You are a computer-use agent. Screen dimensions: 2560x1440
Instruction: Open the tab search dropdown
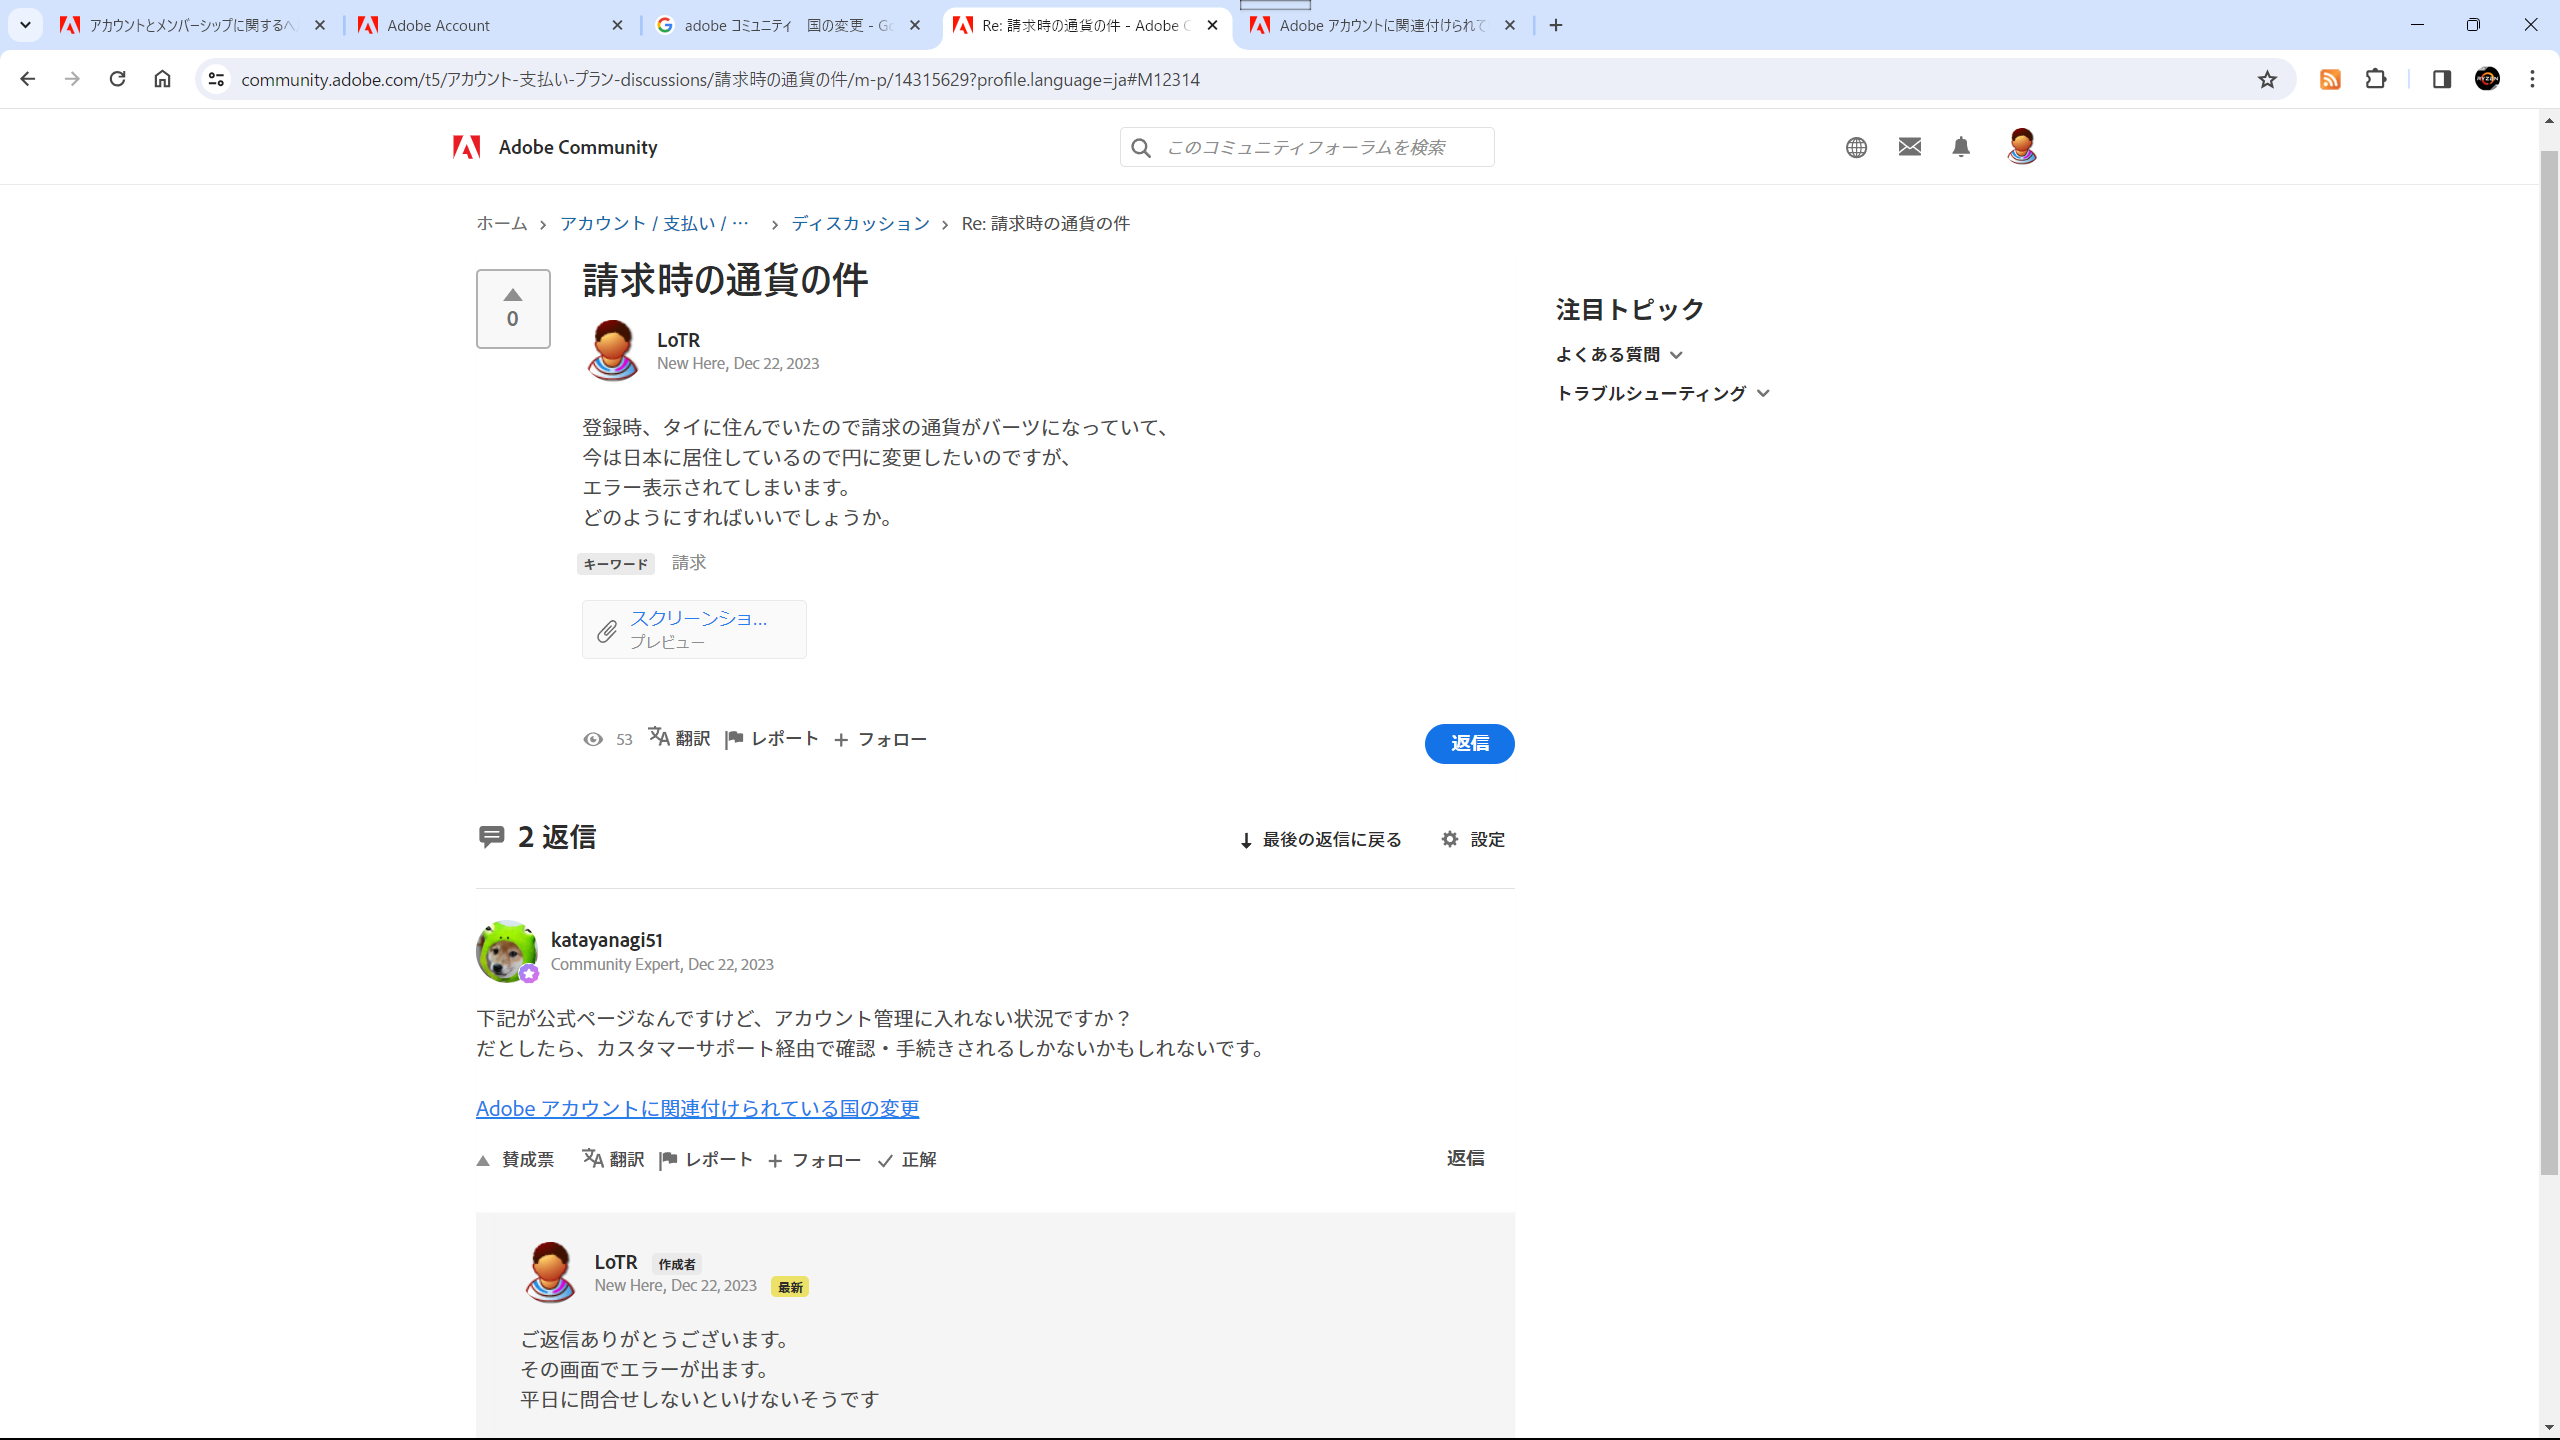25,25
